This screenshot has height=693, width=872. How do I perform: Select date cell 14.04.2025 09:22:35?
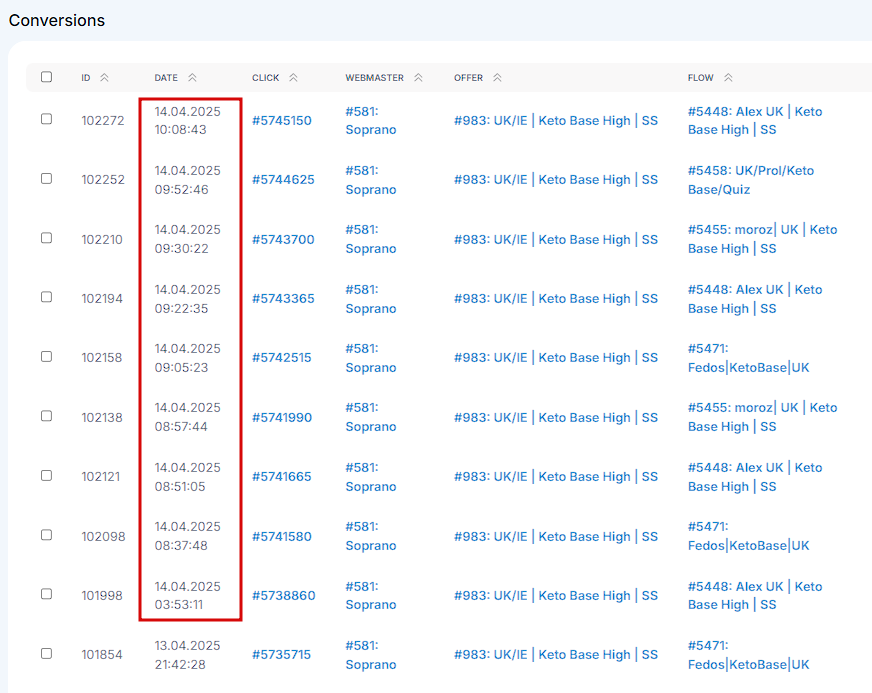[x=187, y=299]
